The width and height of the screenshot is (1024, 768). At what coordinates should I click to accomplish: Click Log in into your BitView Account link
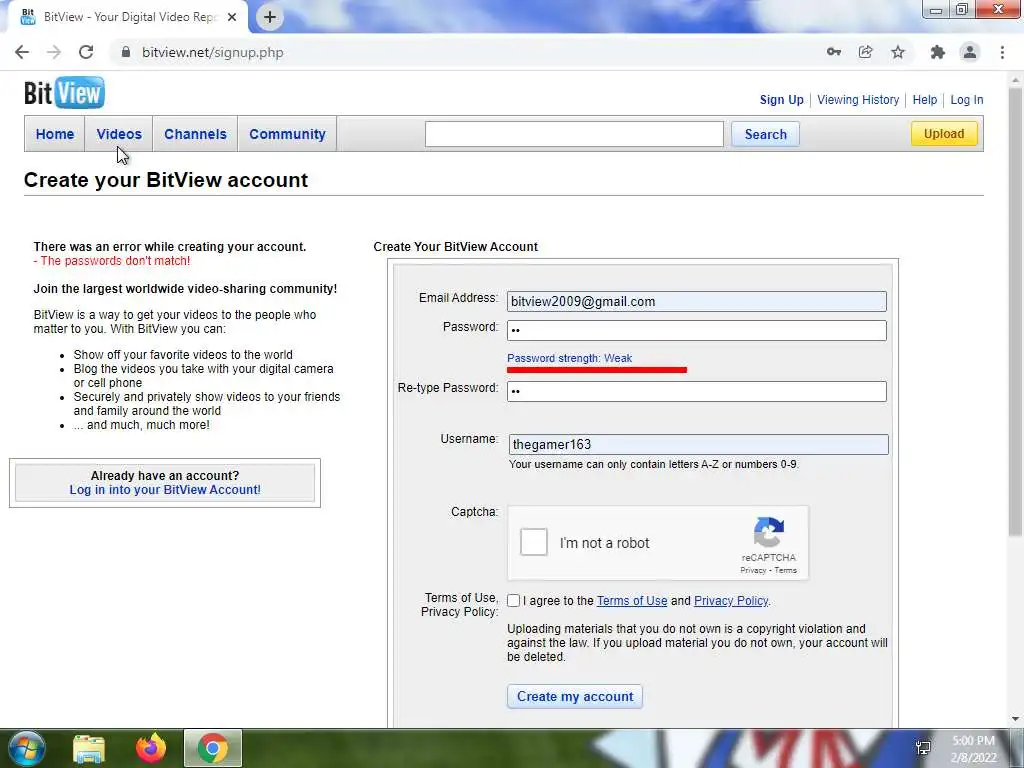(165, 490)
